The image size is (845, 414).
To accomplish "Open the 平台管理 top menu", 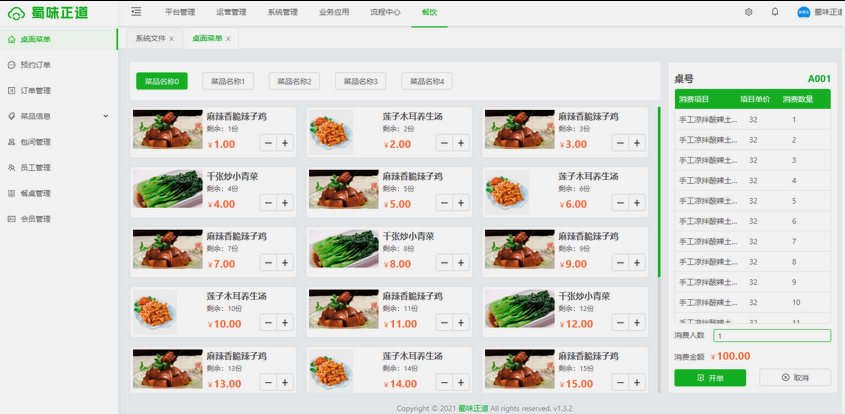I will (x=180, y=12).
